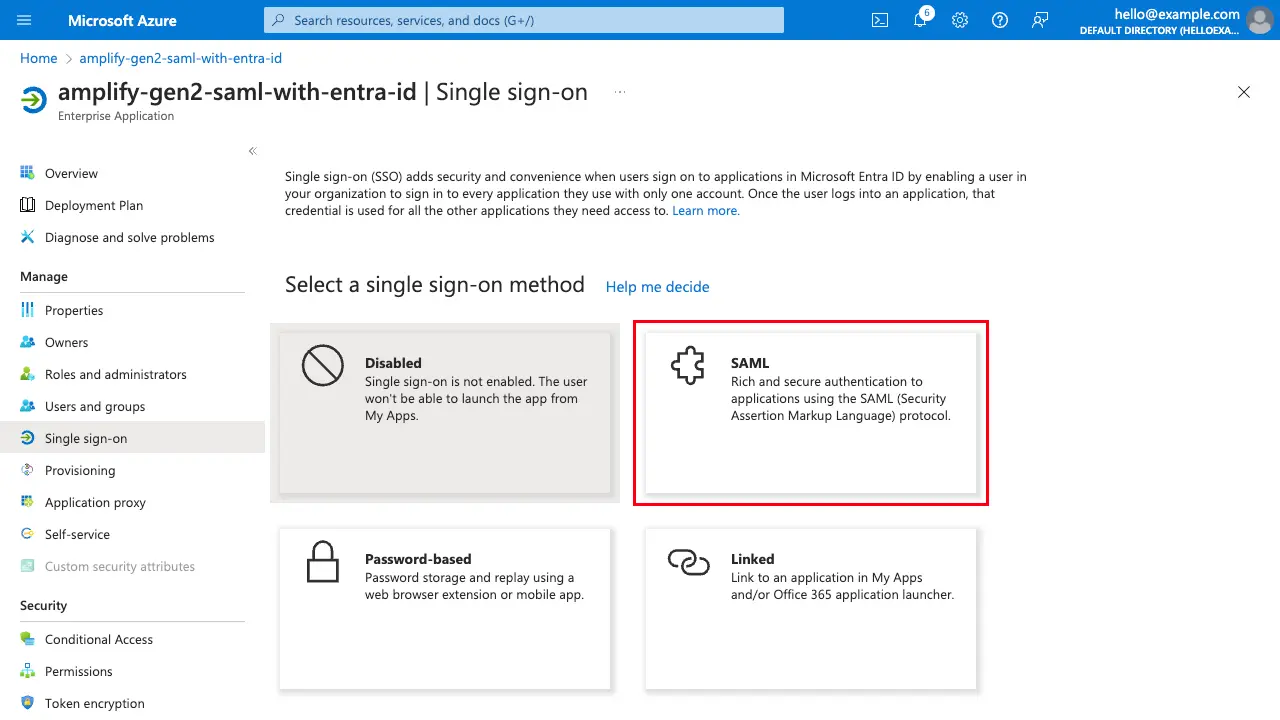Click the Security section heading

coord(44,606)
